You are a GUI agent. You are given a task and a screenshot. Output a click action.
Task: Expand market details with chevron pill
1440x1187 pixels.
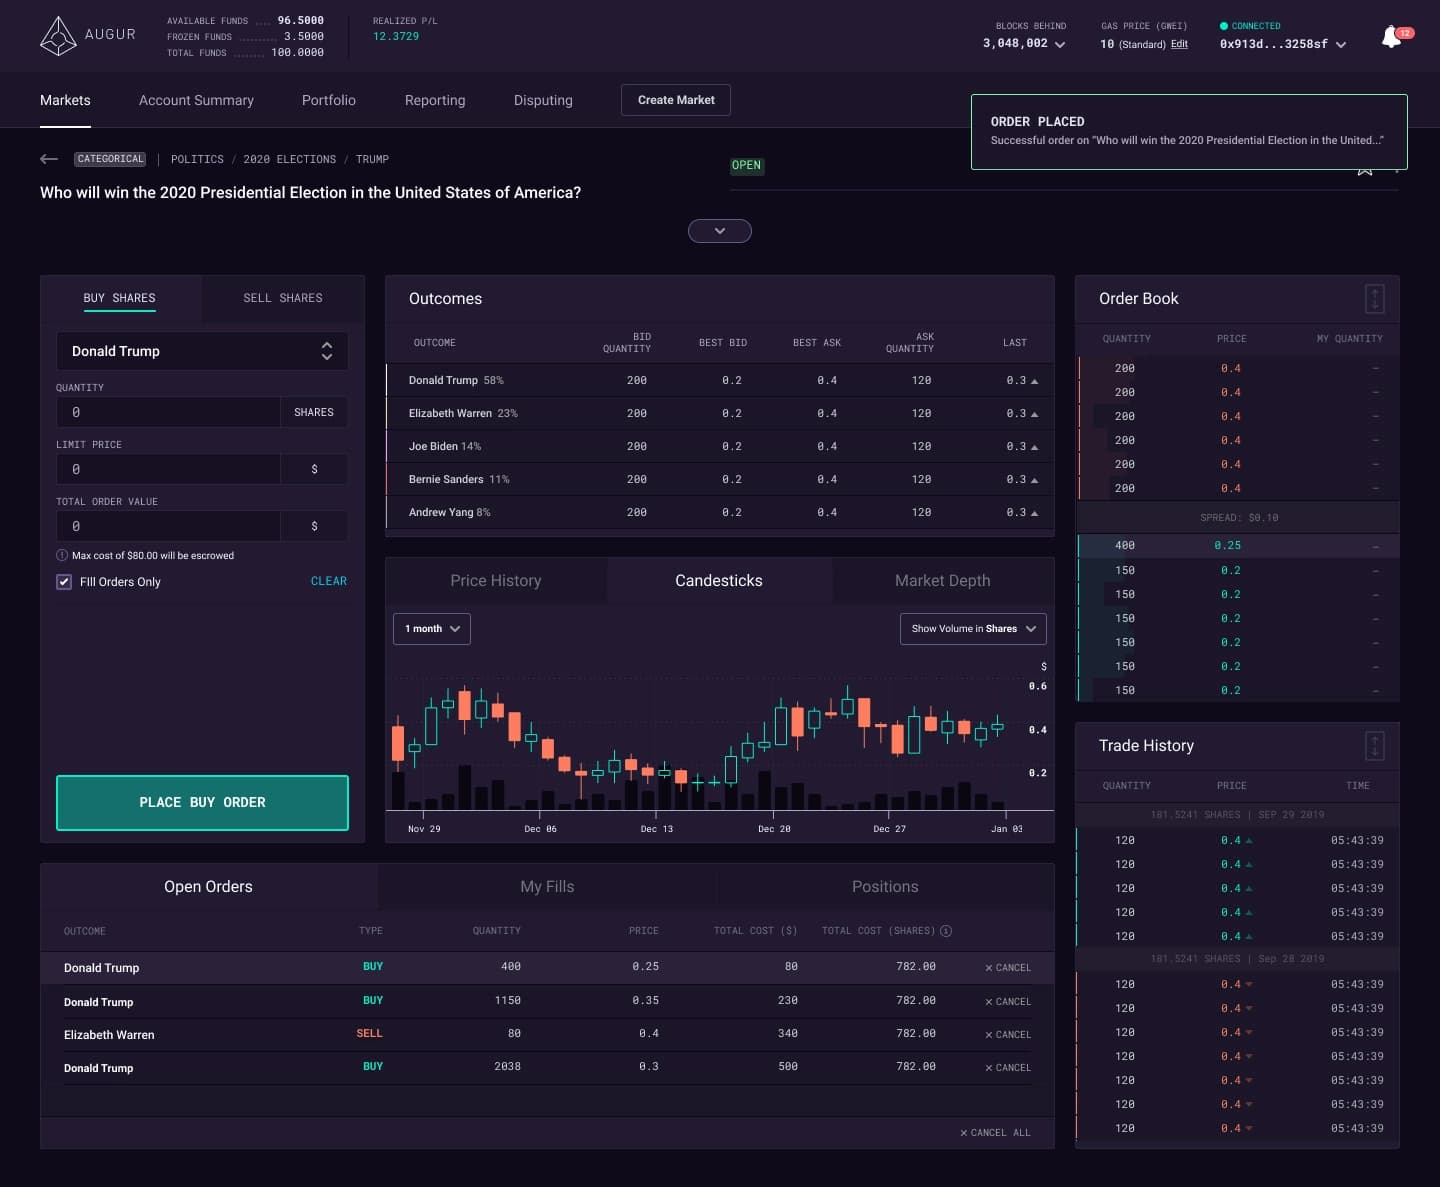pos(720,231)
